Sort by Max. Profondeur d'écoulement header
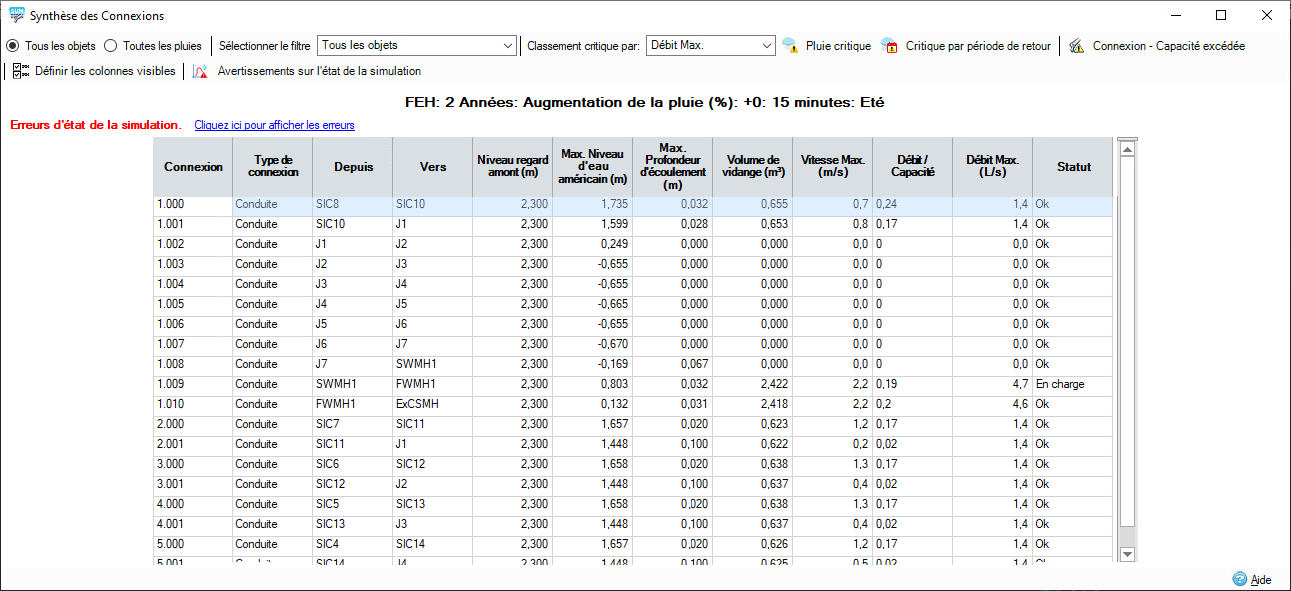 pos(673,167)
